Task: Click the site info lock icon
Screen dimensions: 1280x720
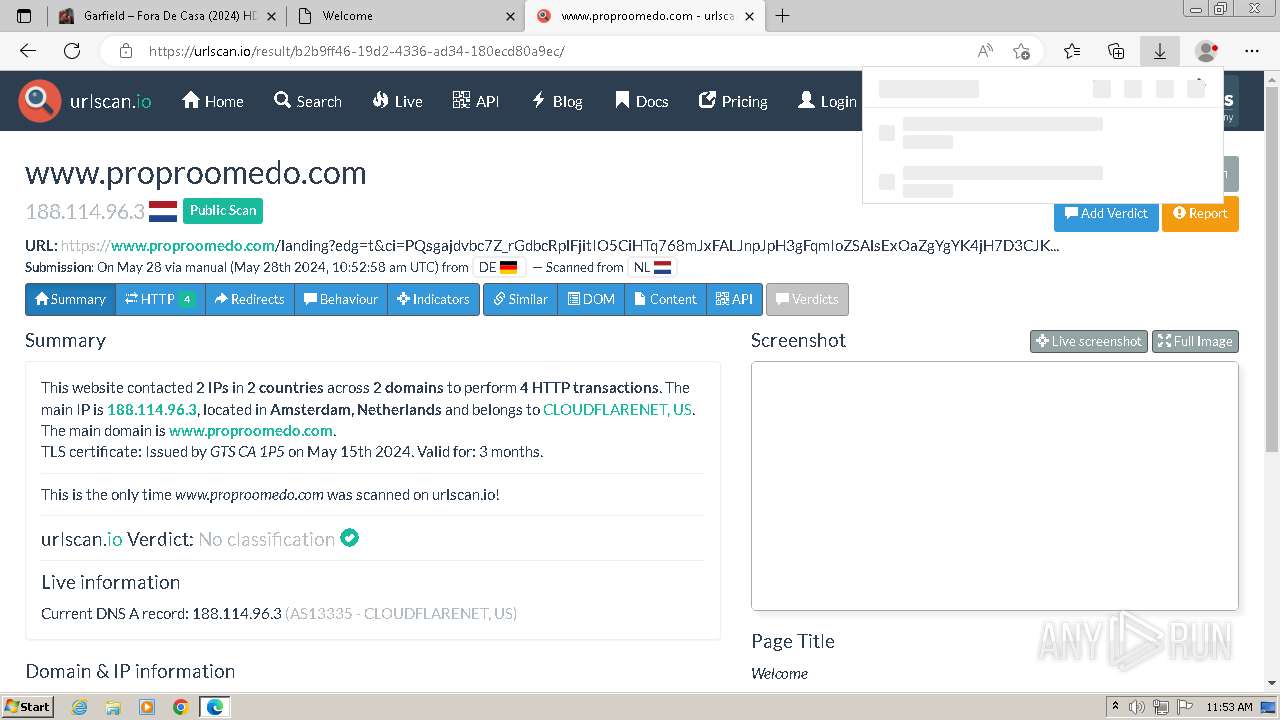Action: [125, 51]
